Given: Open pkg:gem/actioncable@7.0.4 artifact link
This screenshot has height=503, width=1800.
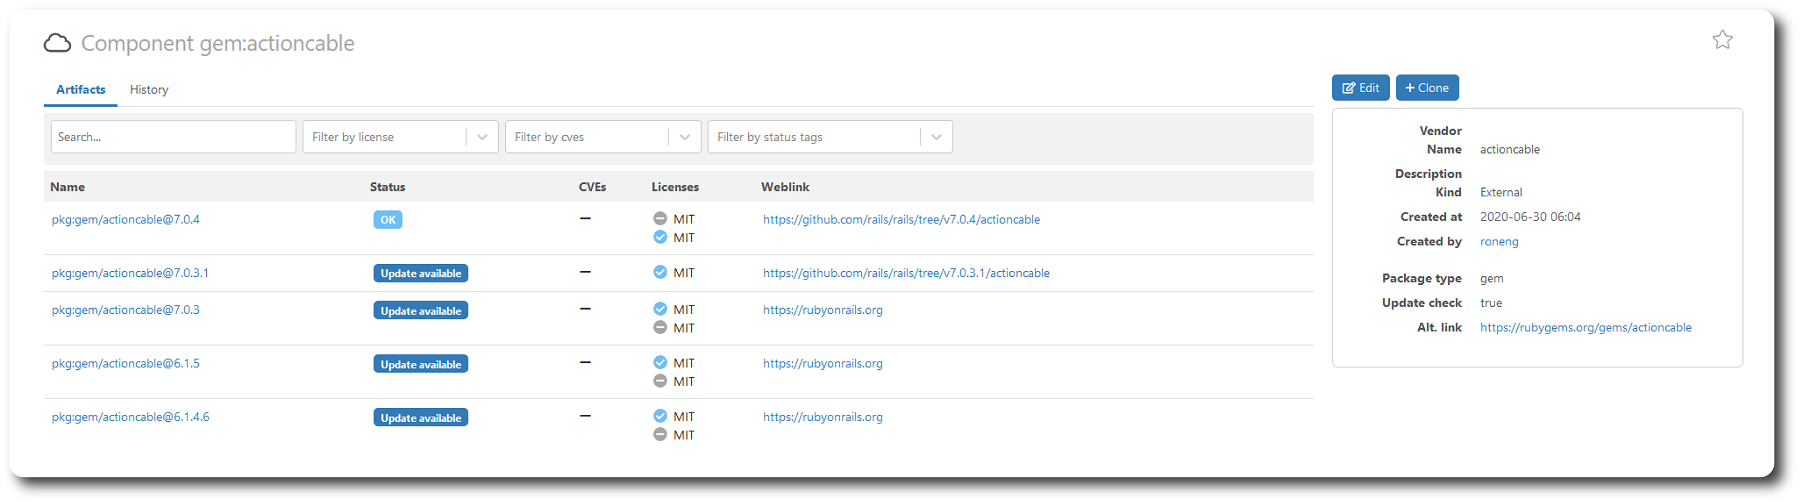Looking at the screenshot, I should (126, 219).
